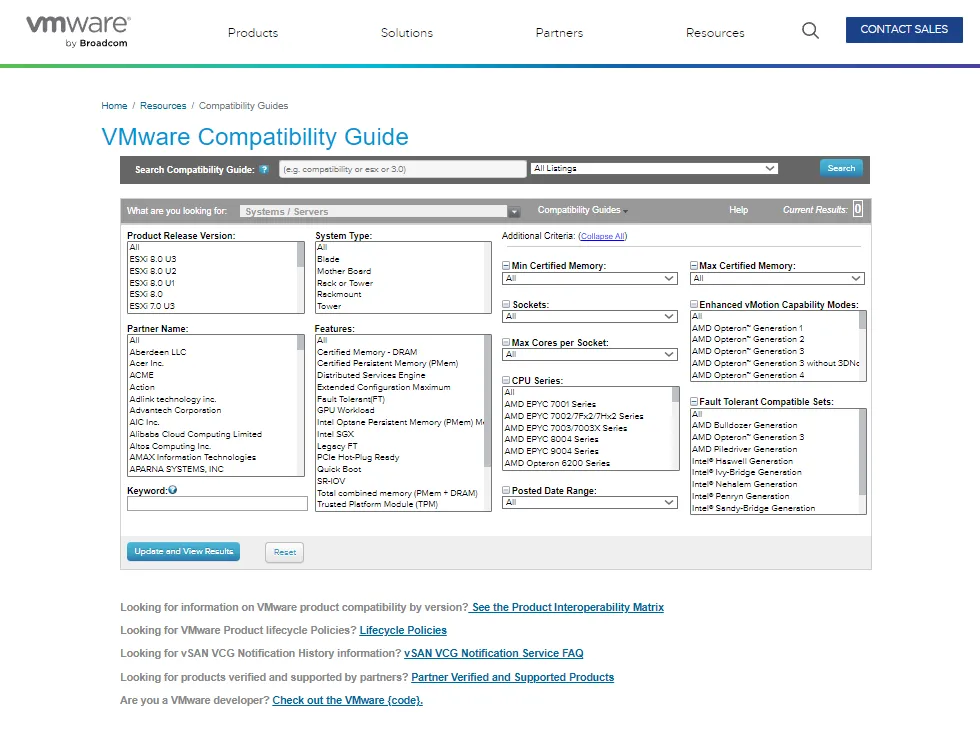The width and height of the screenshot is (980, 732).
Task: Collapse the Max Certified Memory section
Action: click(694, 266)
